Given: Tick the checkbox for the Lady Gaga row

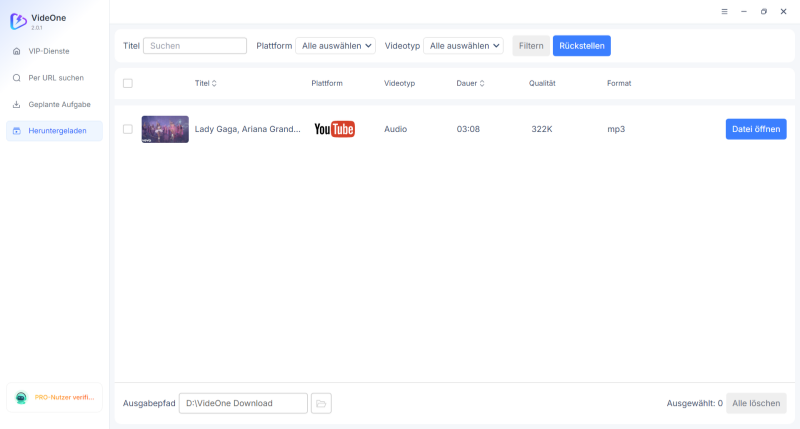Looking at the screenshot, I should pos(128,129).
